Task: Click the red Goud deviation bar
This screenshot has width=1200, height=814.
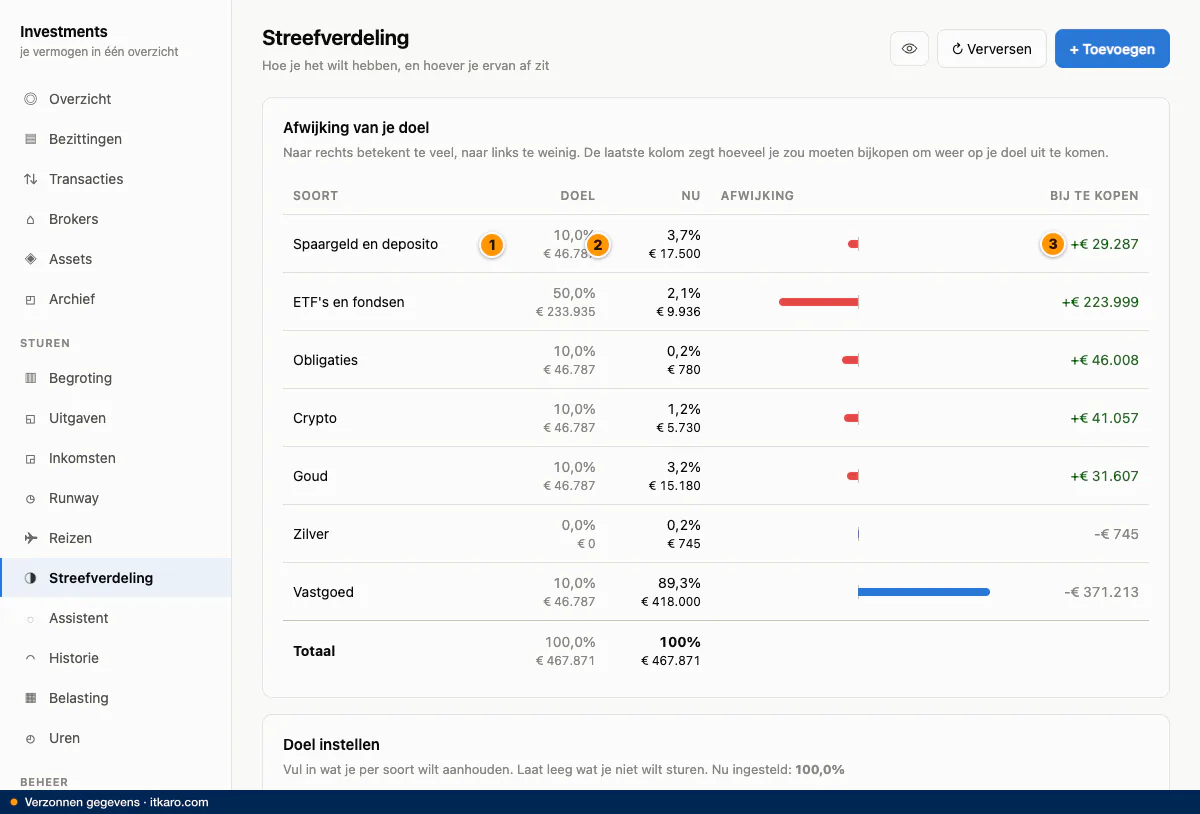Action: 852,476
